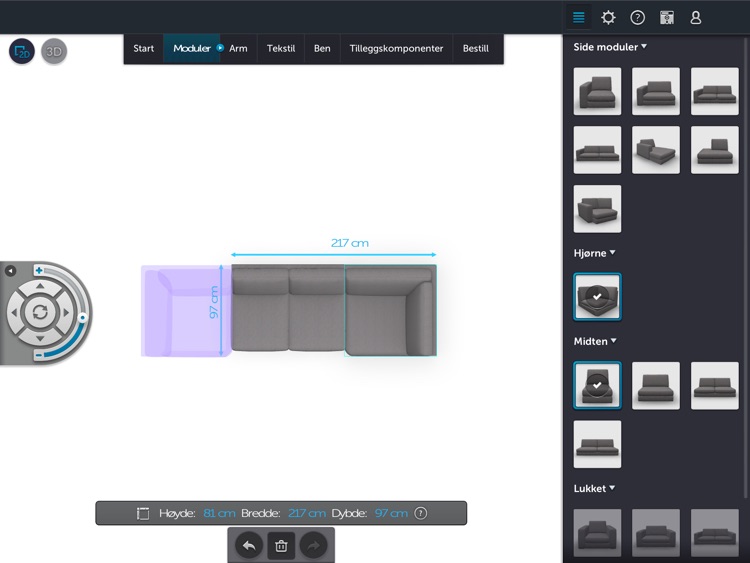Open help question mark in top bar
Image resolution: width=750 pixels, height=563 pixels.
pos(637,18)
